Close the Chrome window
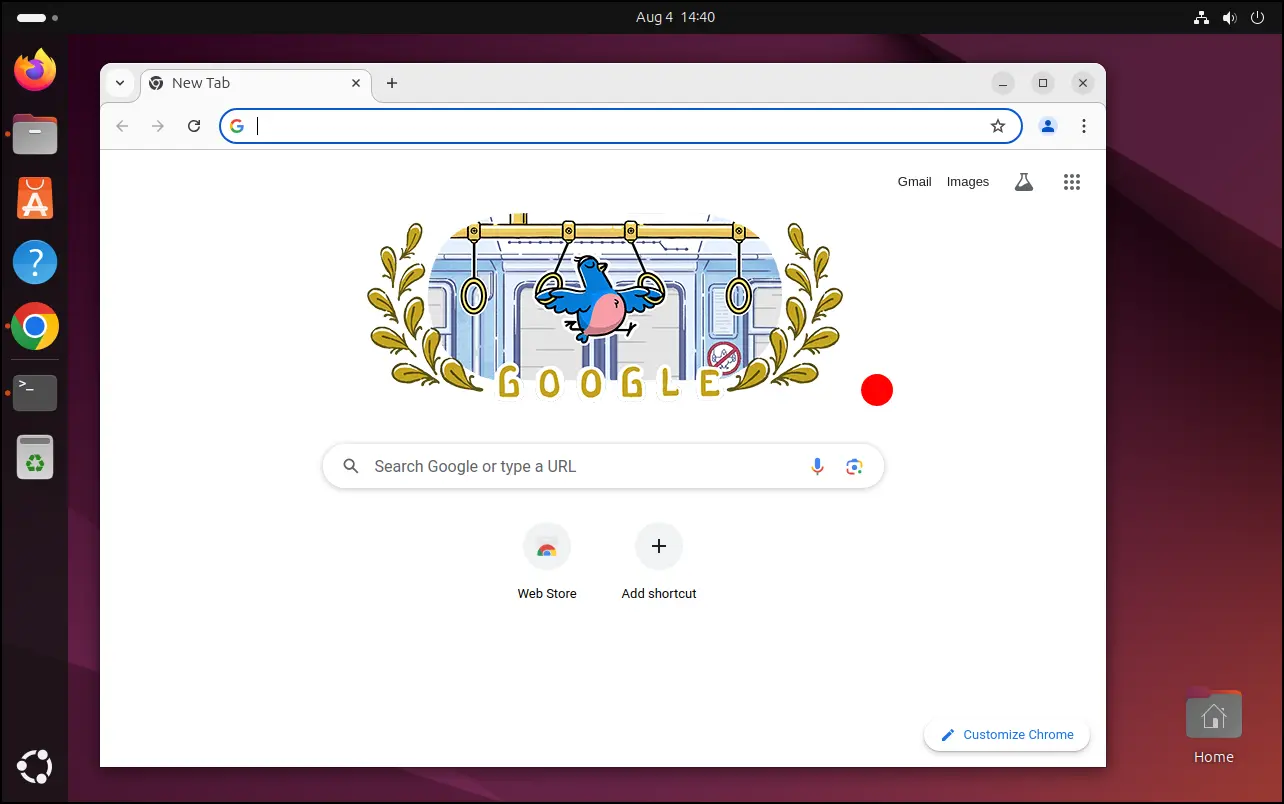The height and width of the screenshot is (804, 1284). pyautogui.click(x=1083, y=83)
